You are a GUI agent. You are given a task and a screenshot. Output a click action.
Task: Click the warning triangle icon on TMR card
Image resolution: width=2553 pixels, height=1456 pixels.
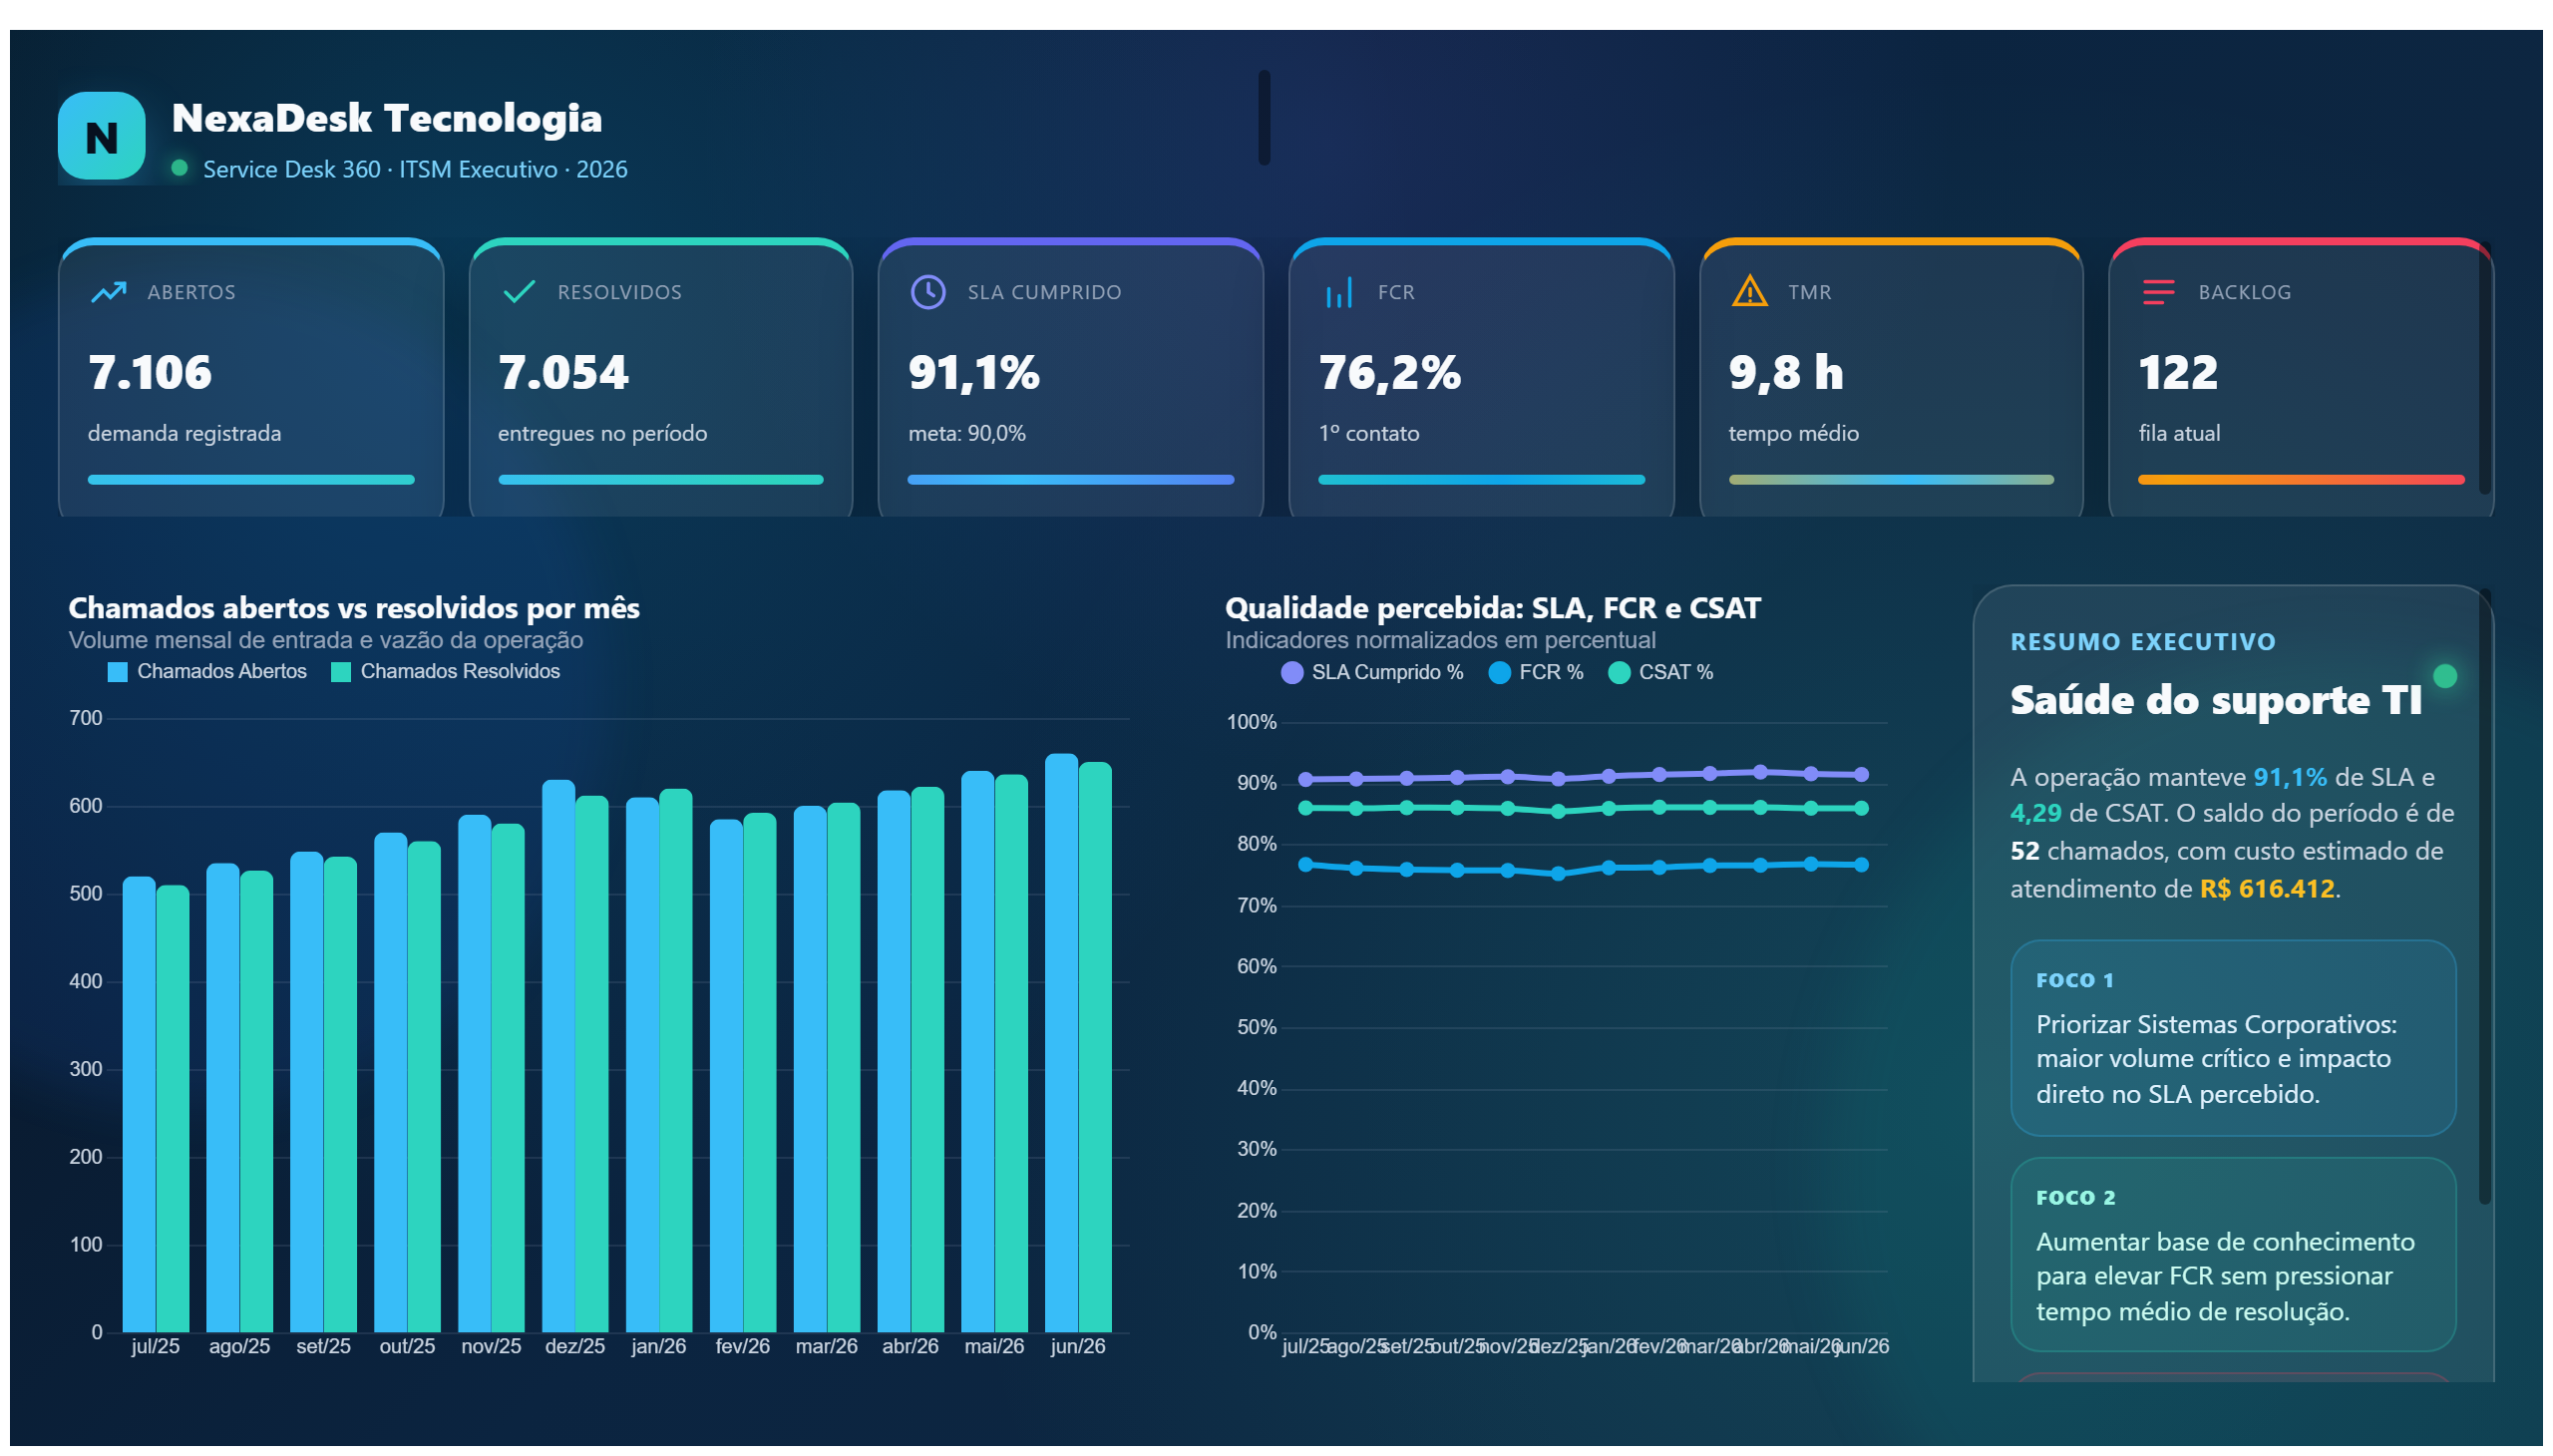coord(1749,291)
